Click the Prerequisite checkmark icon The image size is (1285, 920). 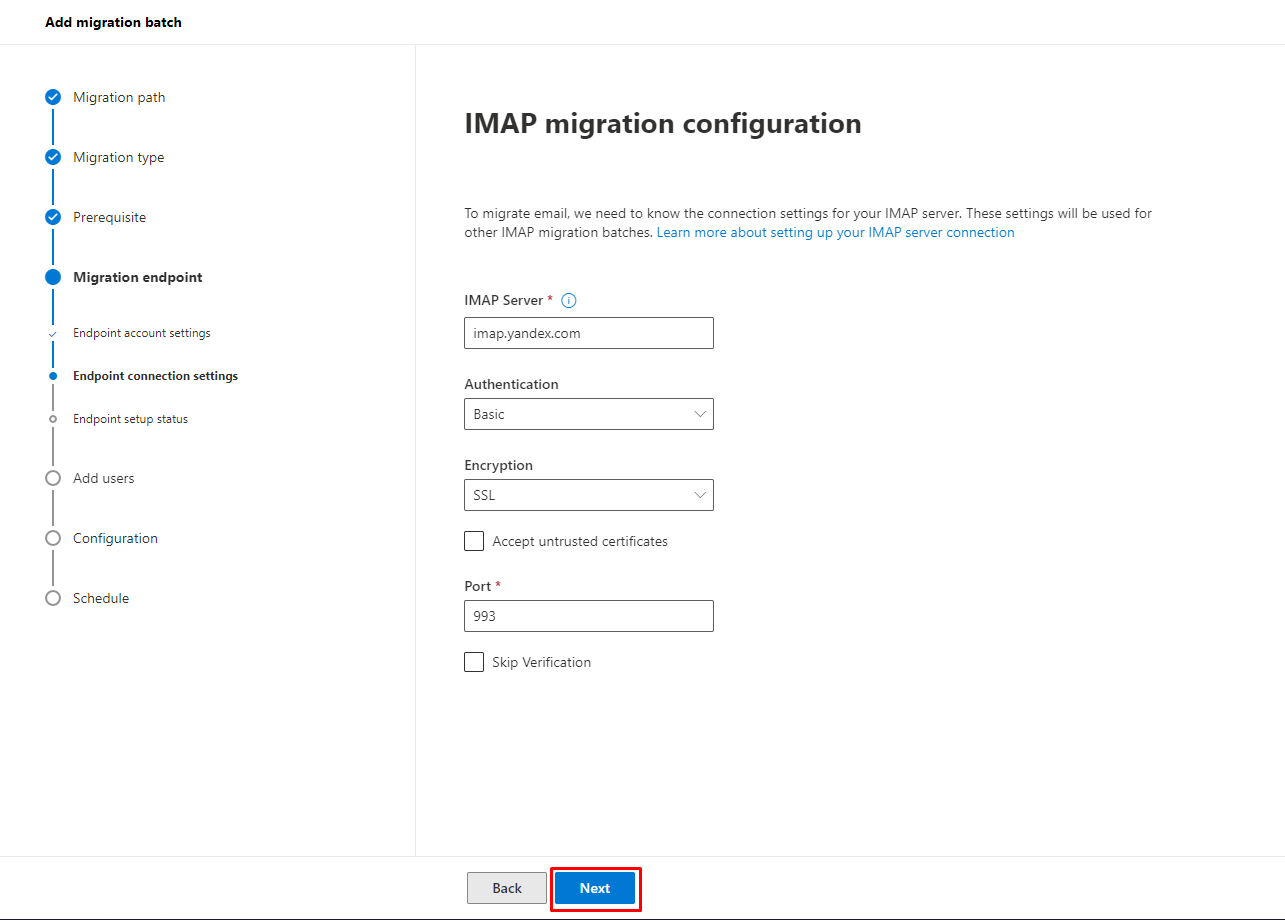click(53, 217)
